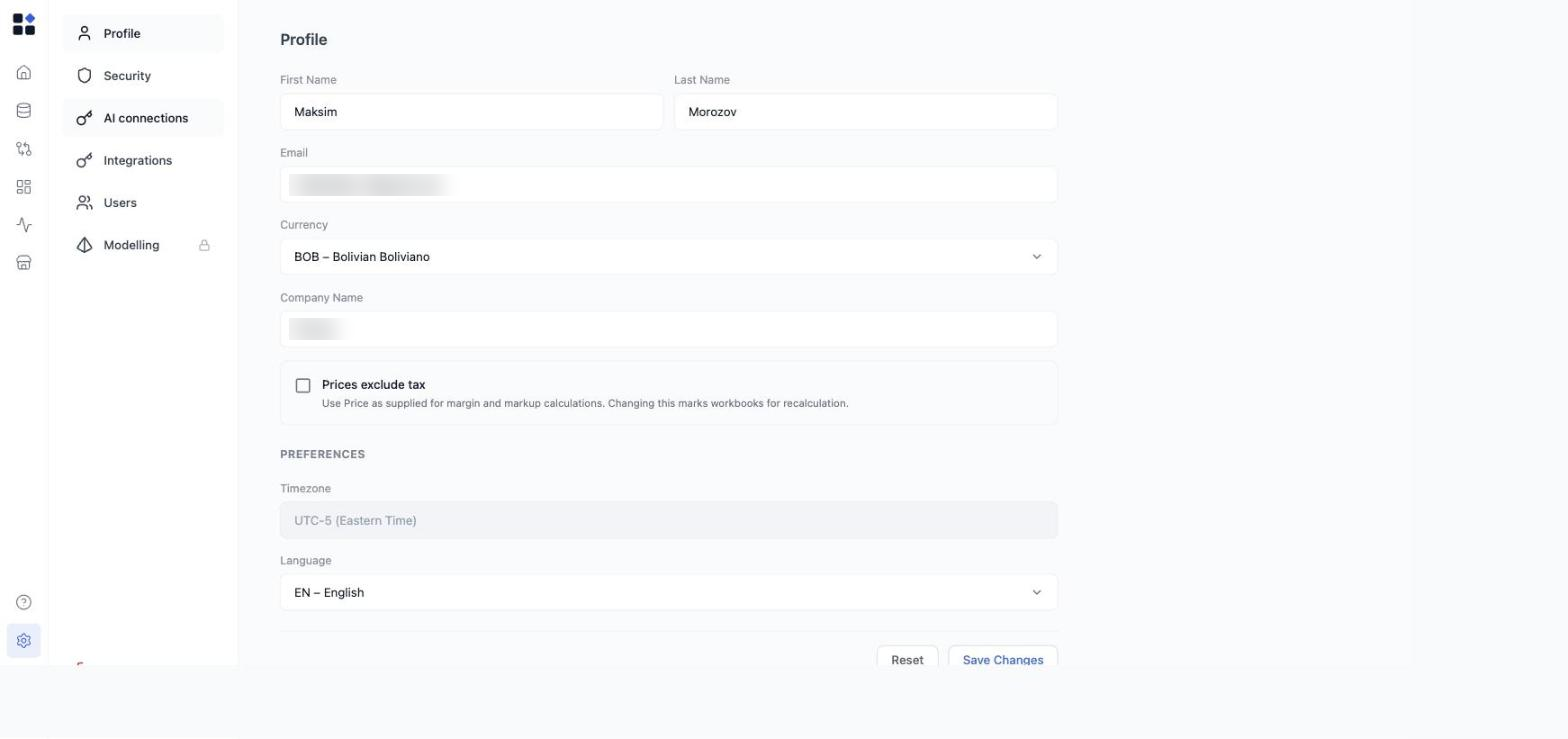Open the database icon in the left rail
Screen dimensions: 1568x739
tap(24, 111)
